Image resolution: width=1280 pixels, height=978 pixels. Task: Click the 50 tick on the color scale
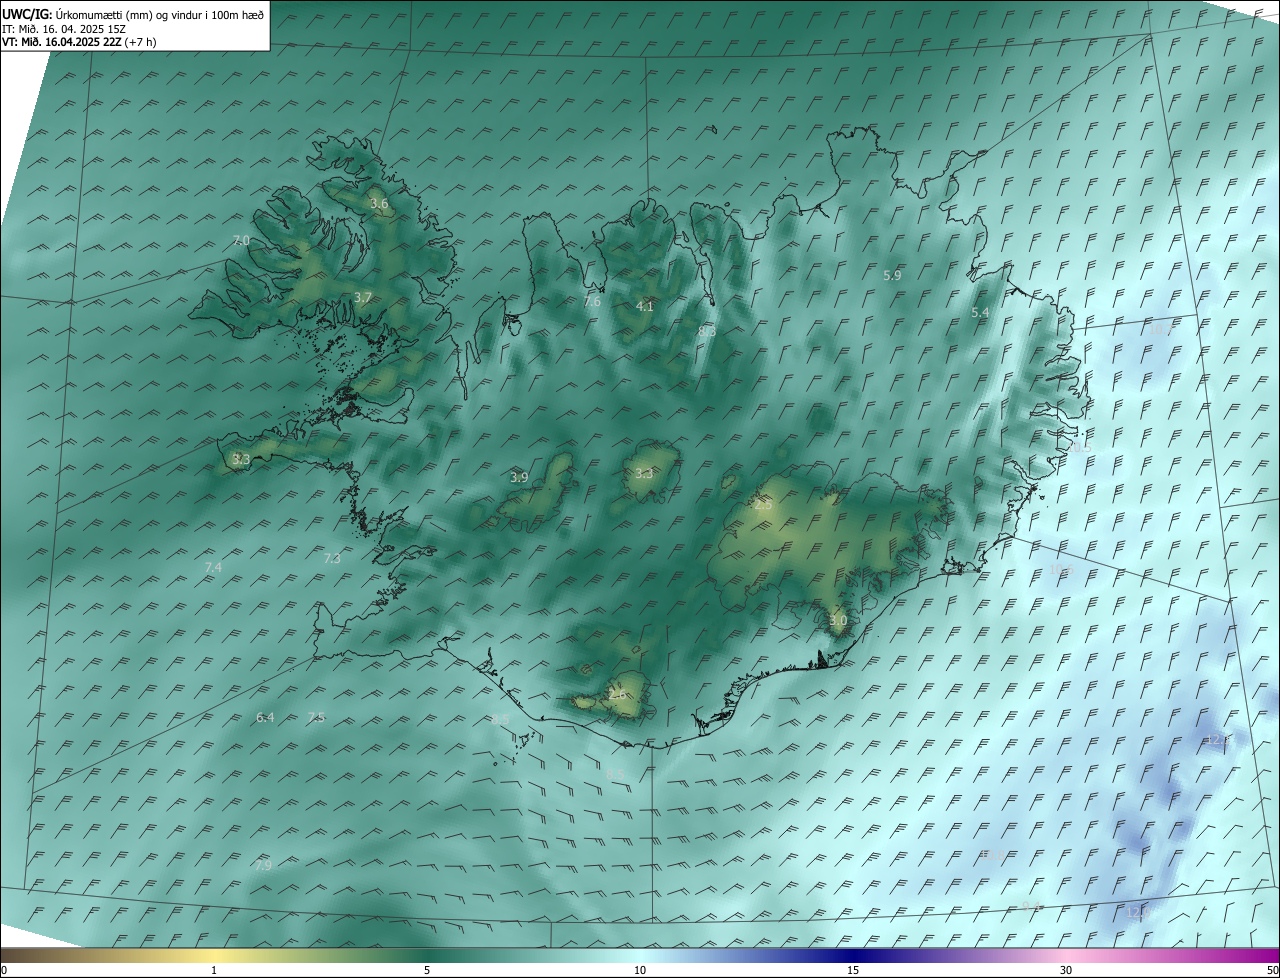[x=1273, y=971]
